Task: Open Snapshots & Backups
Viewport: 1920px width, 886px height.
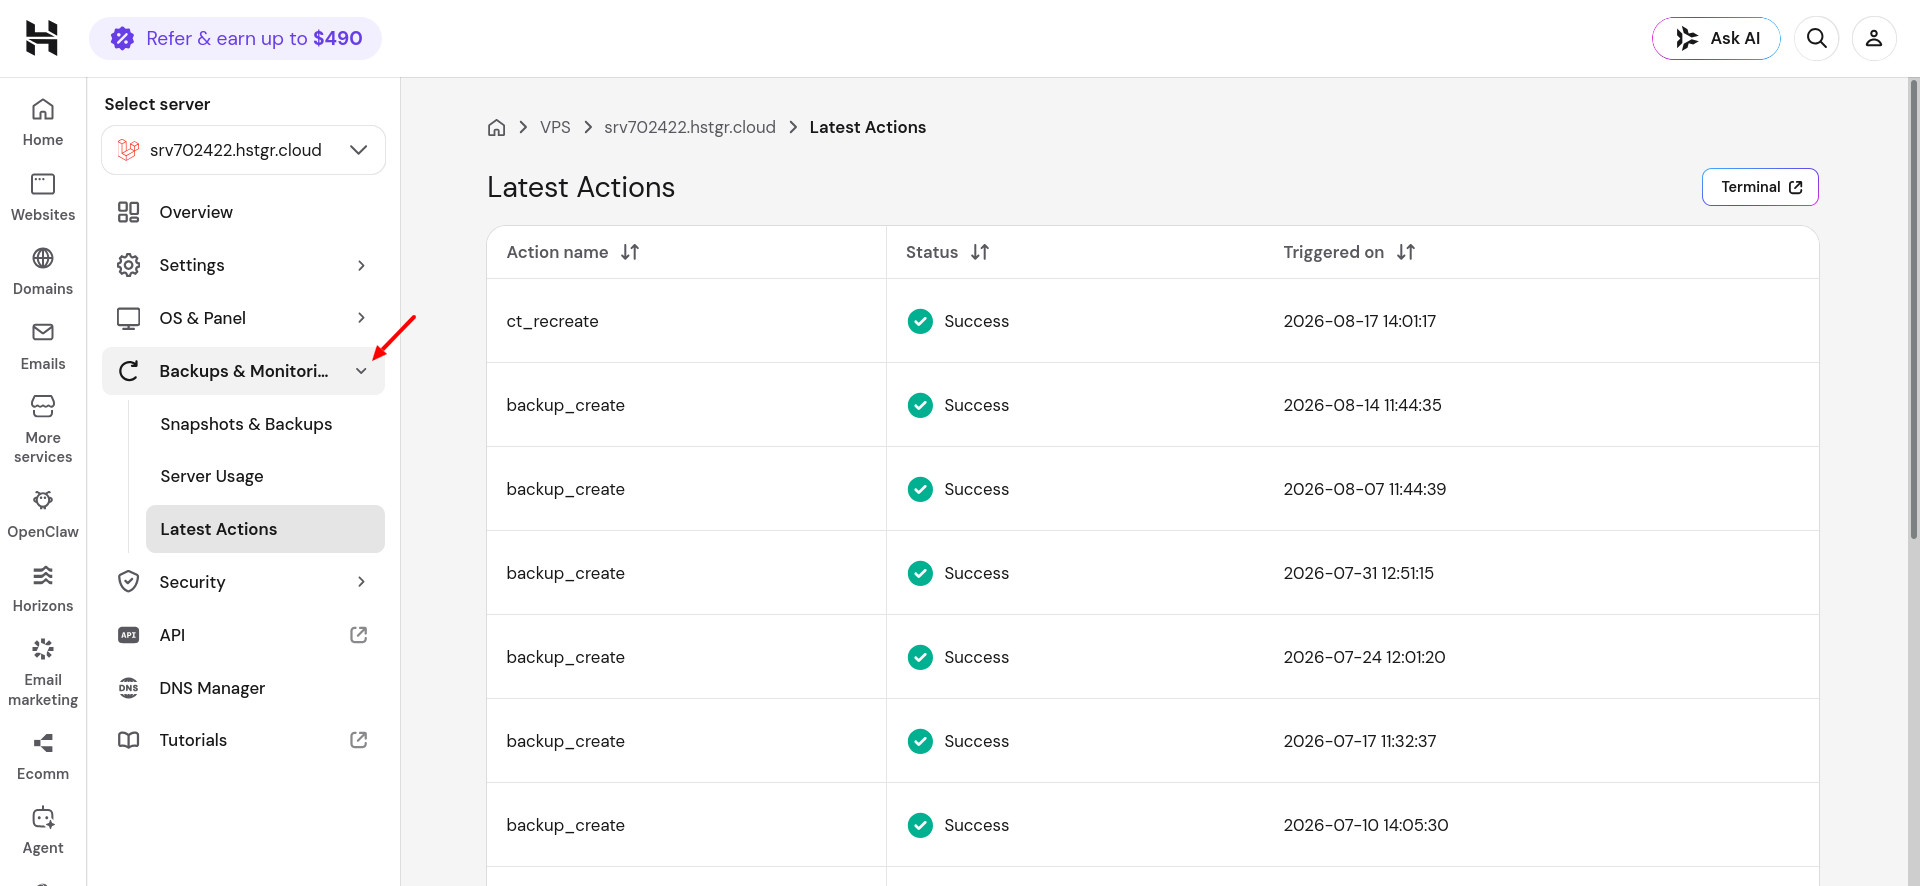Action: (265, 424)
